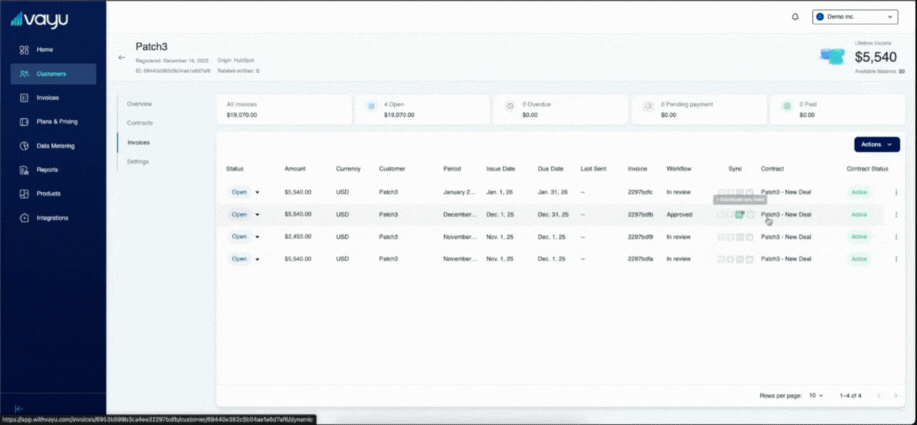The image size is (917, 425).
Task: Click the Vayu logo
Action: click(x=39, y=20)
